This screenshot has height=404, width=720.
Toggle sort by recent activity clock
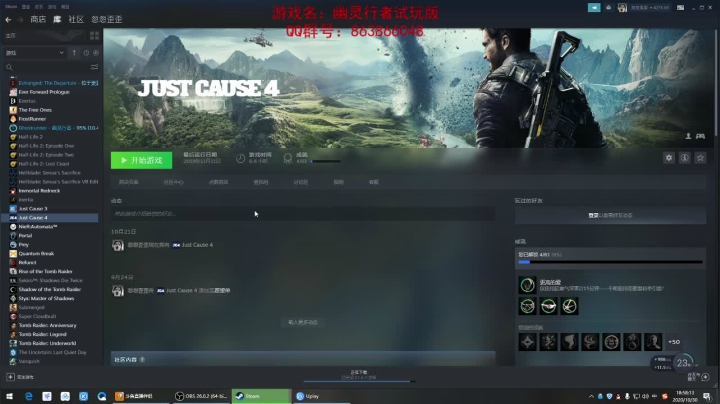(86, 53)
